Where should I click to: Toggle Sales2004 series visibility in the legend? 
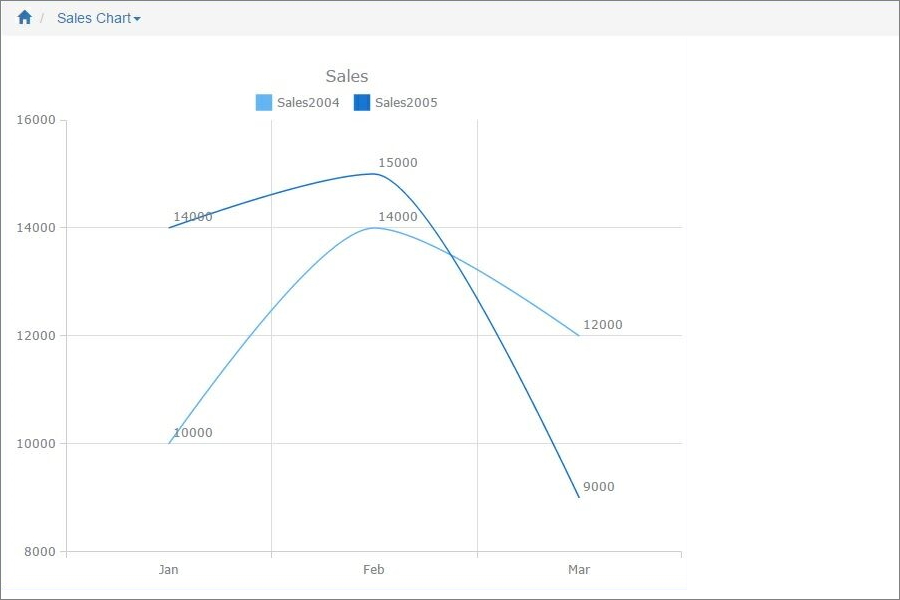307,101
